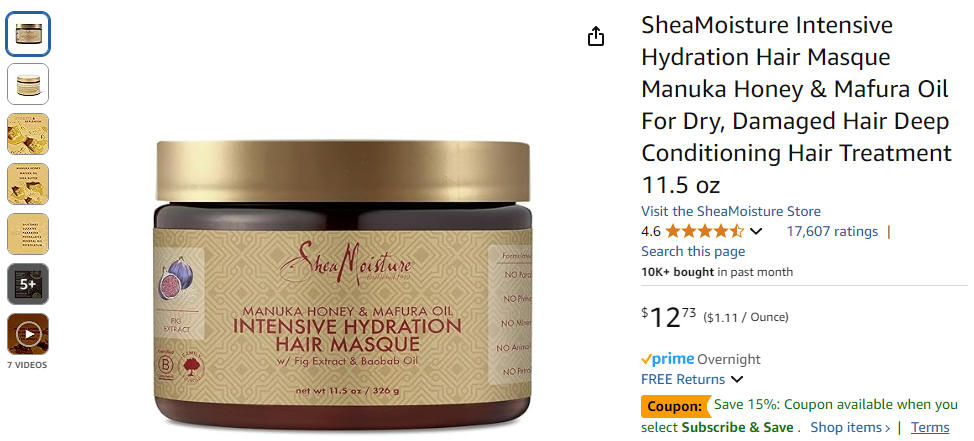Image resolution: width=974 pixels, height=441 pixels.
Task: Click the orange star rating icons
Action: (x=704, y=232)
